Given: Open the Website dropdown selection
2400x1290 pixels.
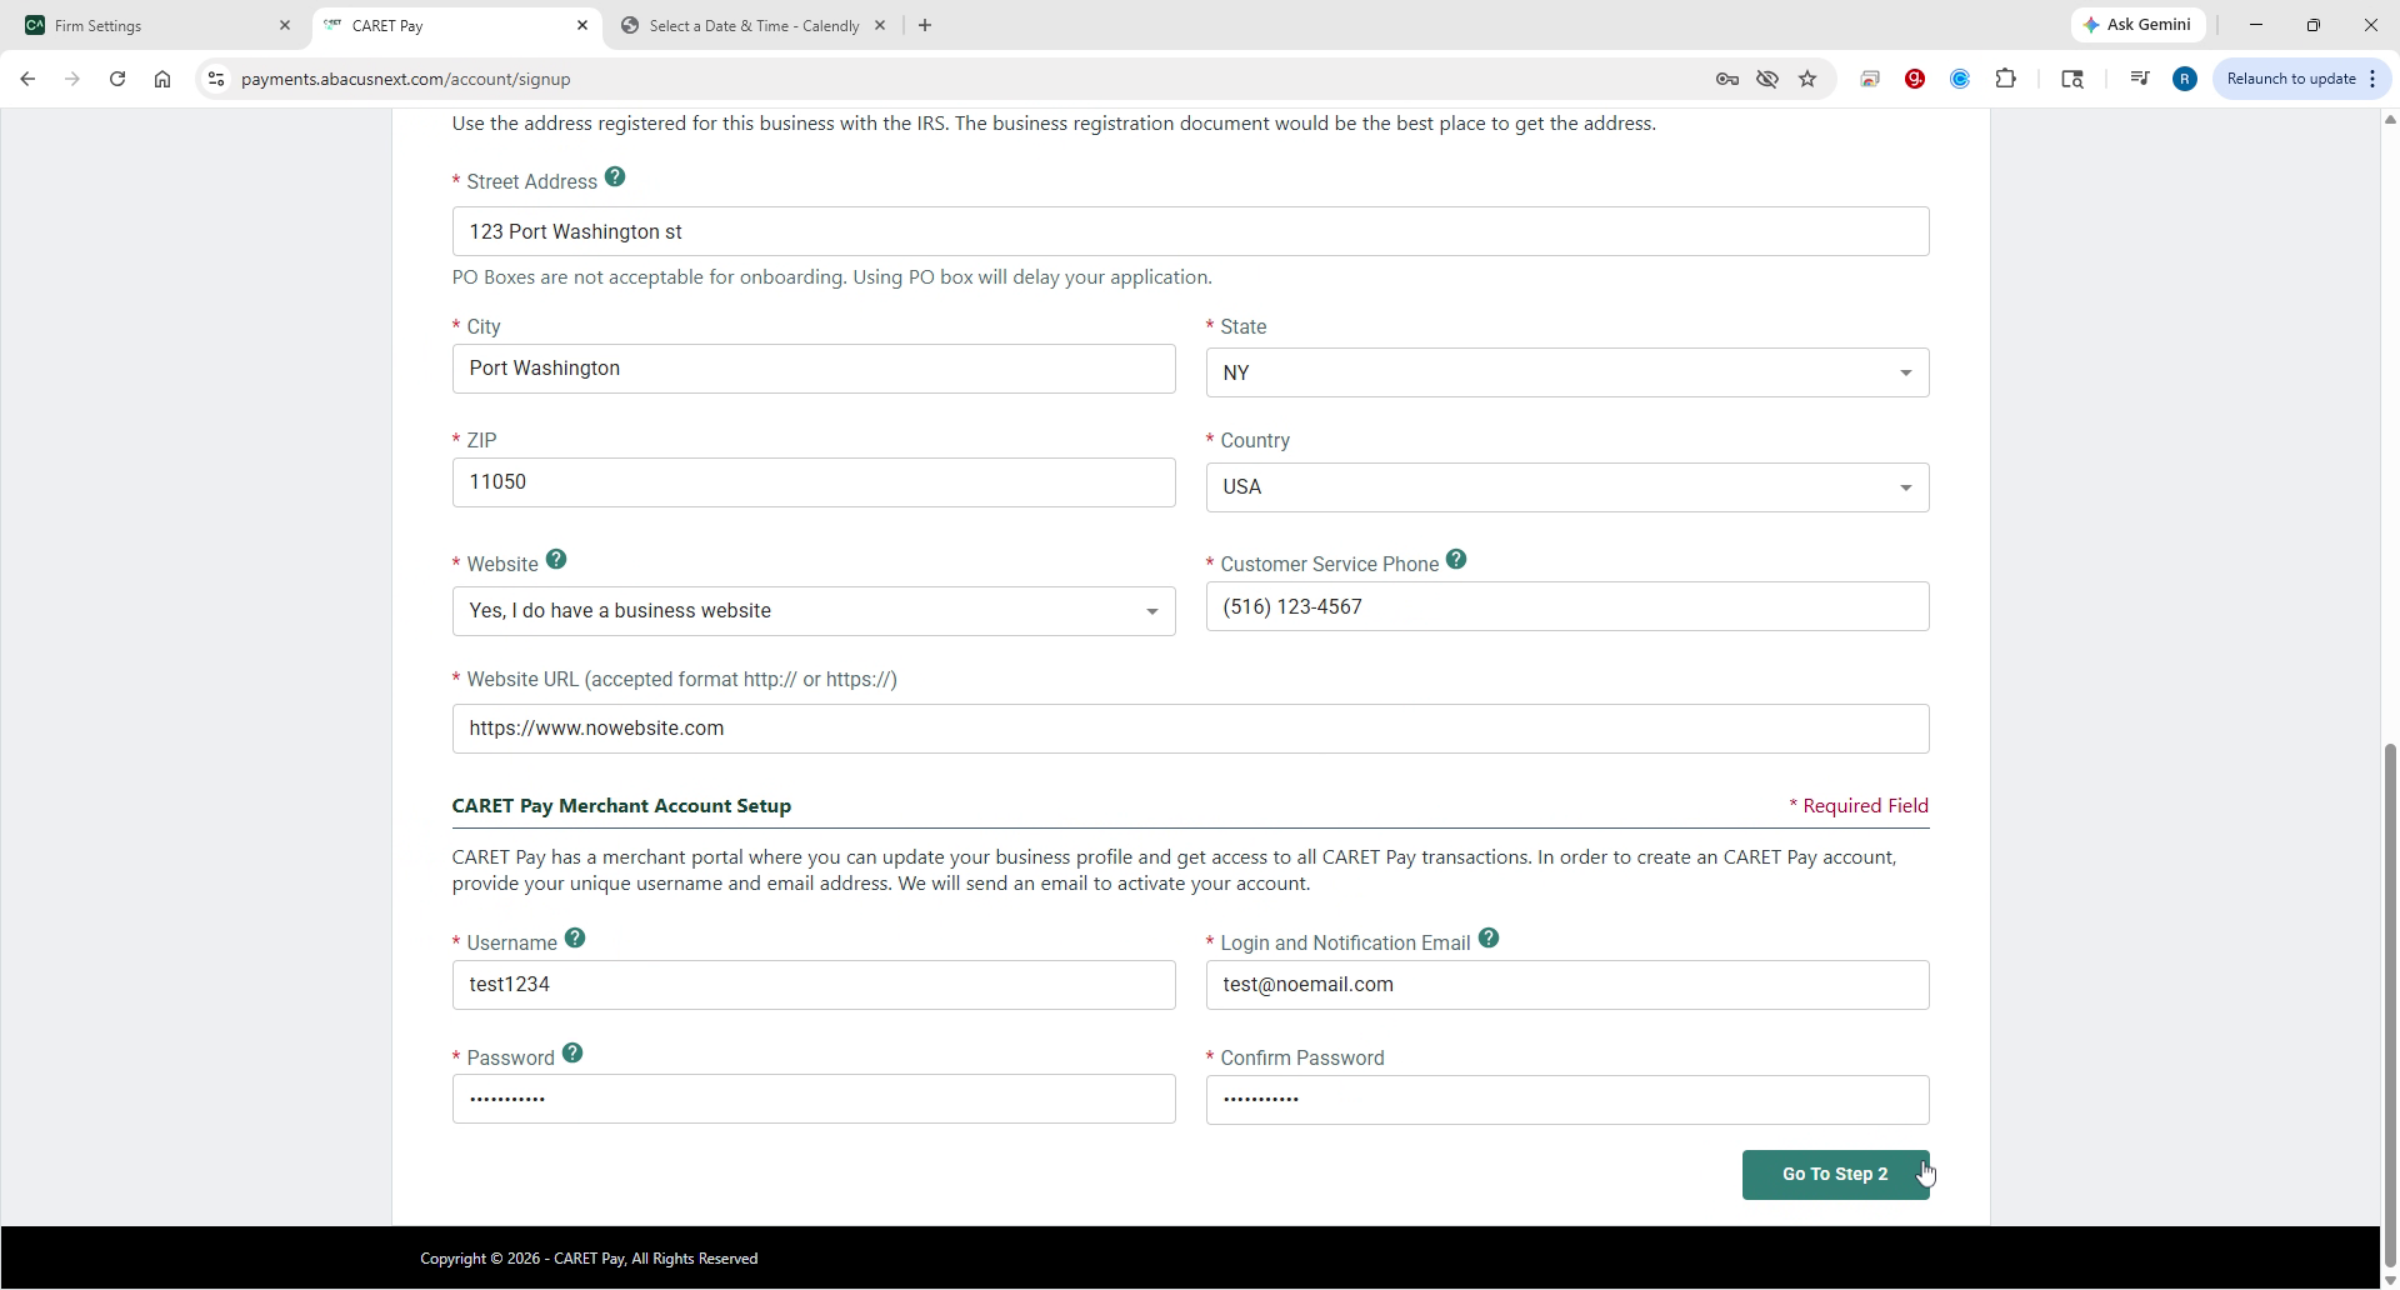Looking at the screenshot, I should click(813, 611).
